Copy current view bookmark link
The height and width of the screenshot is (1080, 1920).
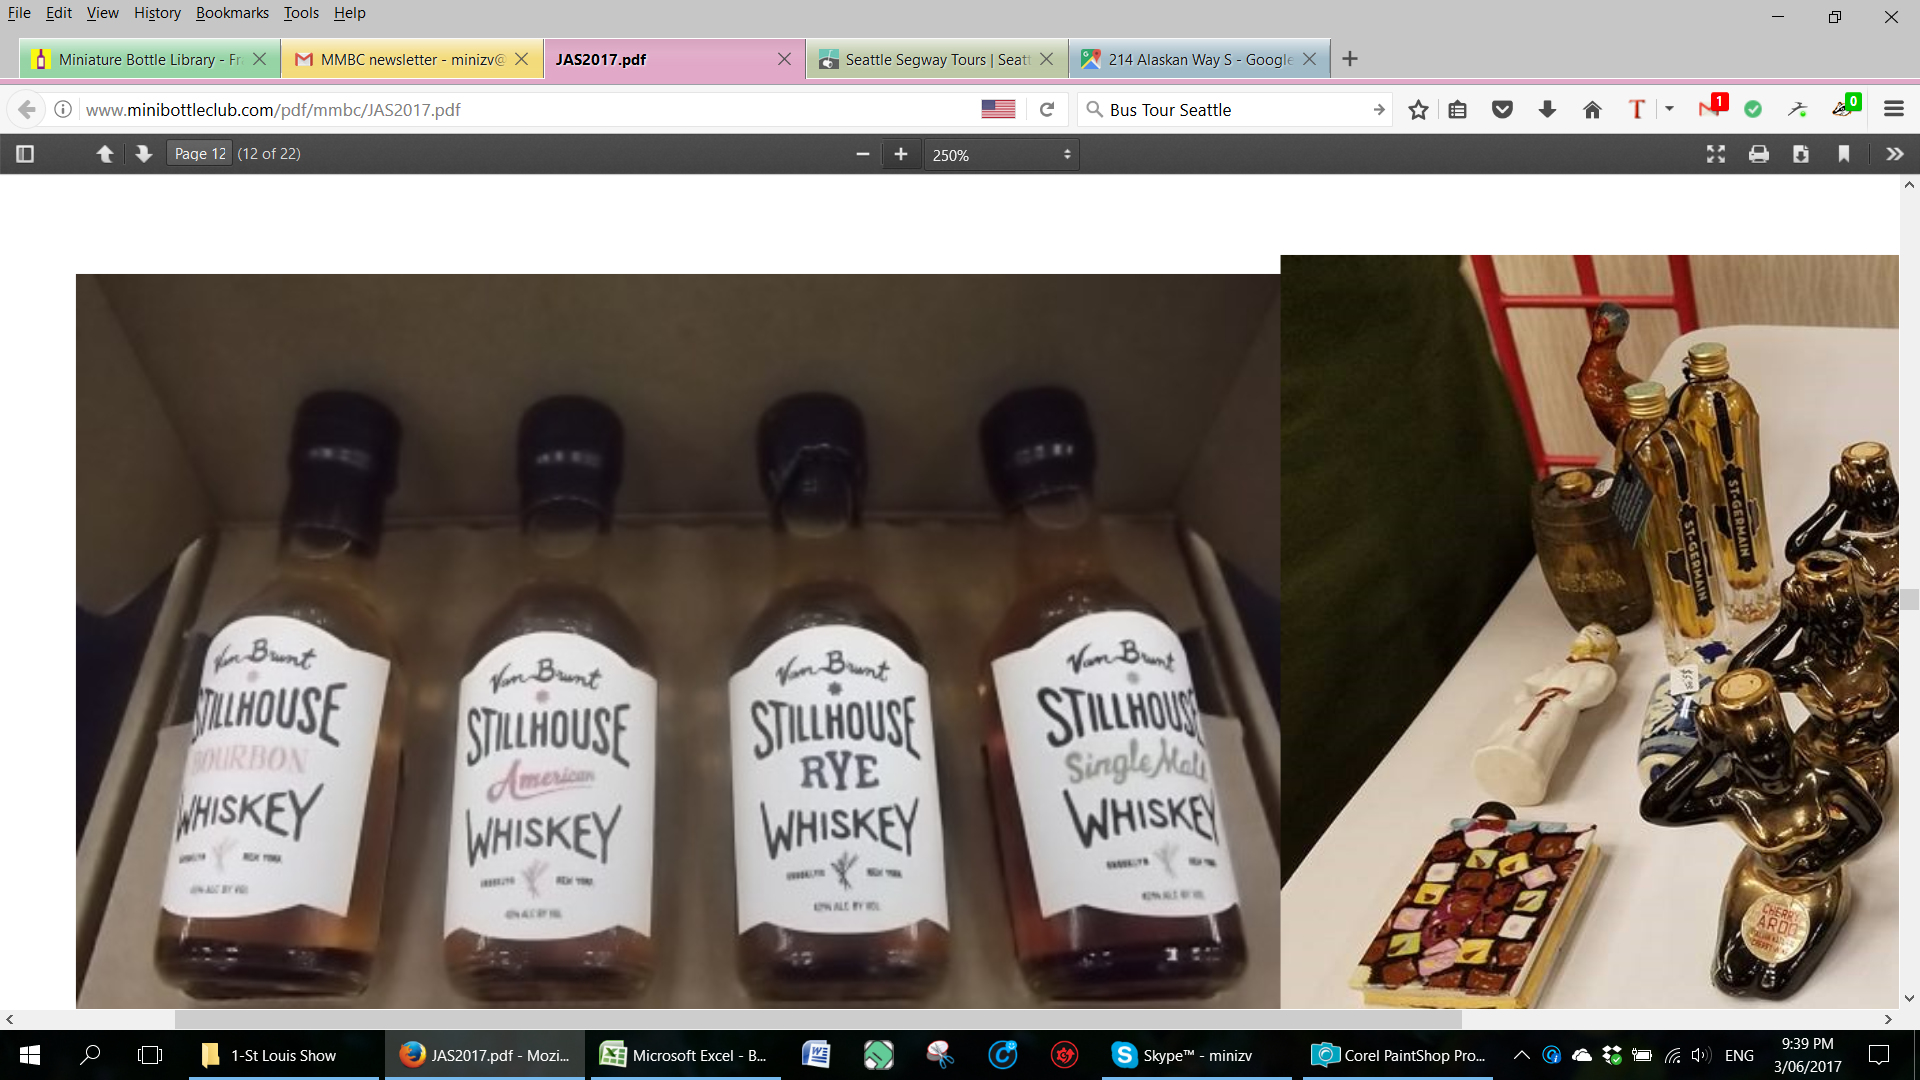coord(1844,154)
